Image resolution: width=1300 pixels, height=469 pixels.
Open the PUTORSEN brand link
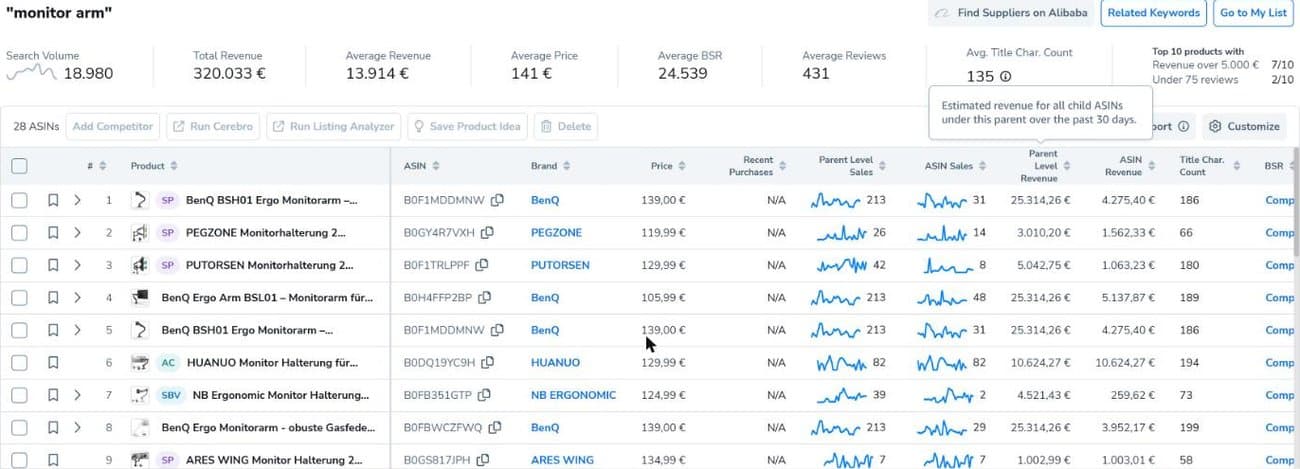pyautogui.click(x=560, y=265)
